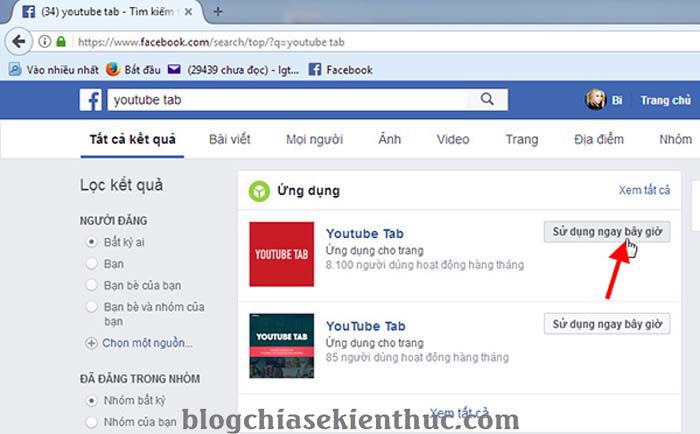Close the youtube tab browser tab
The image size is (700, 434).
pos(188,12)
